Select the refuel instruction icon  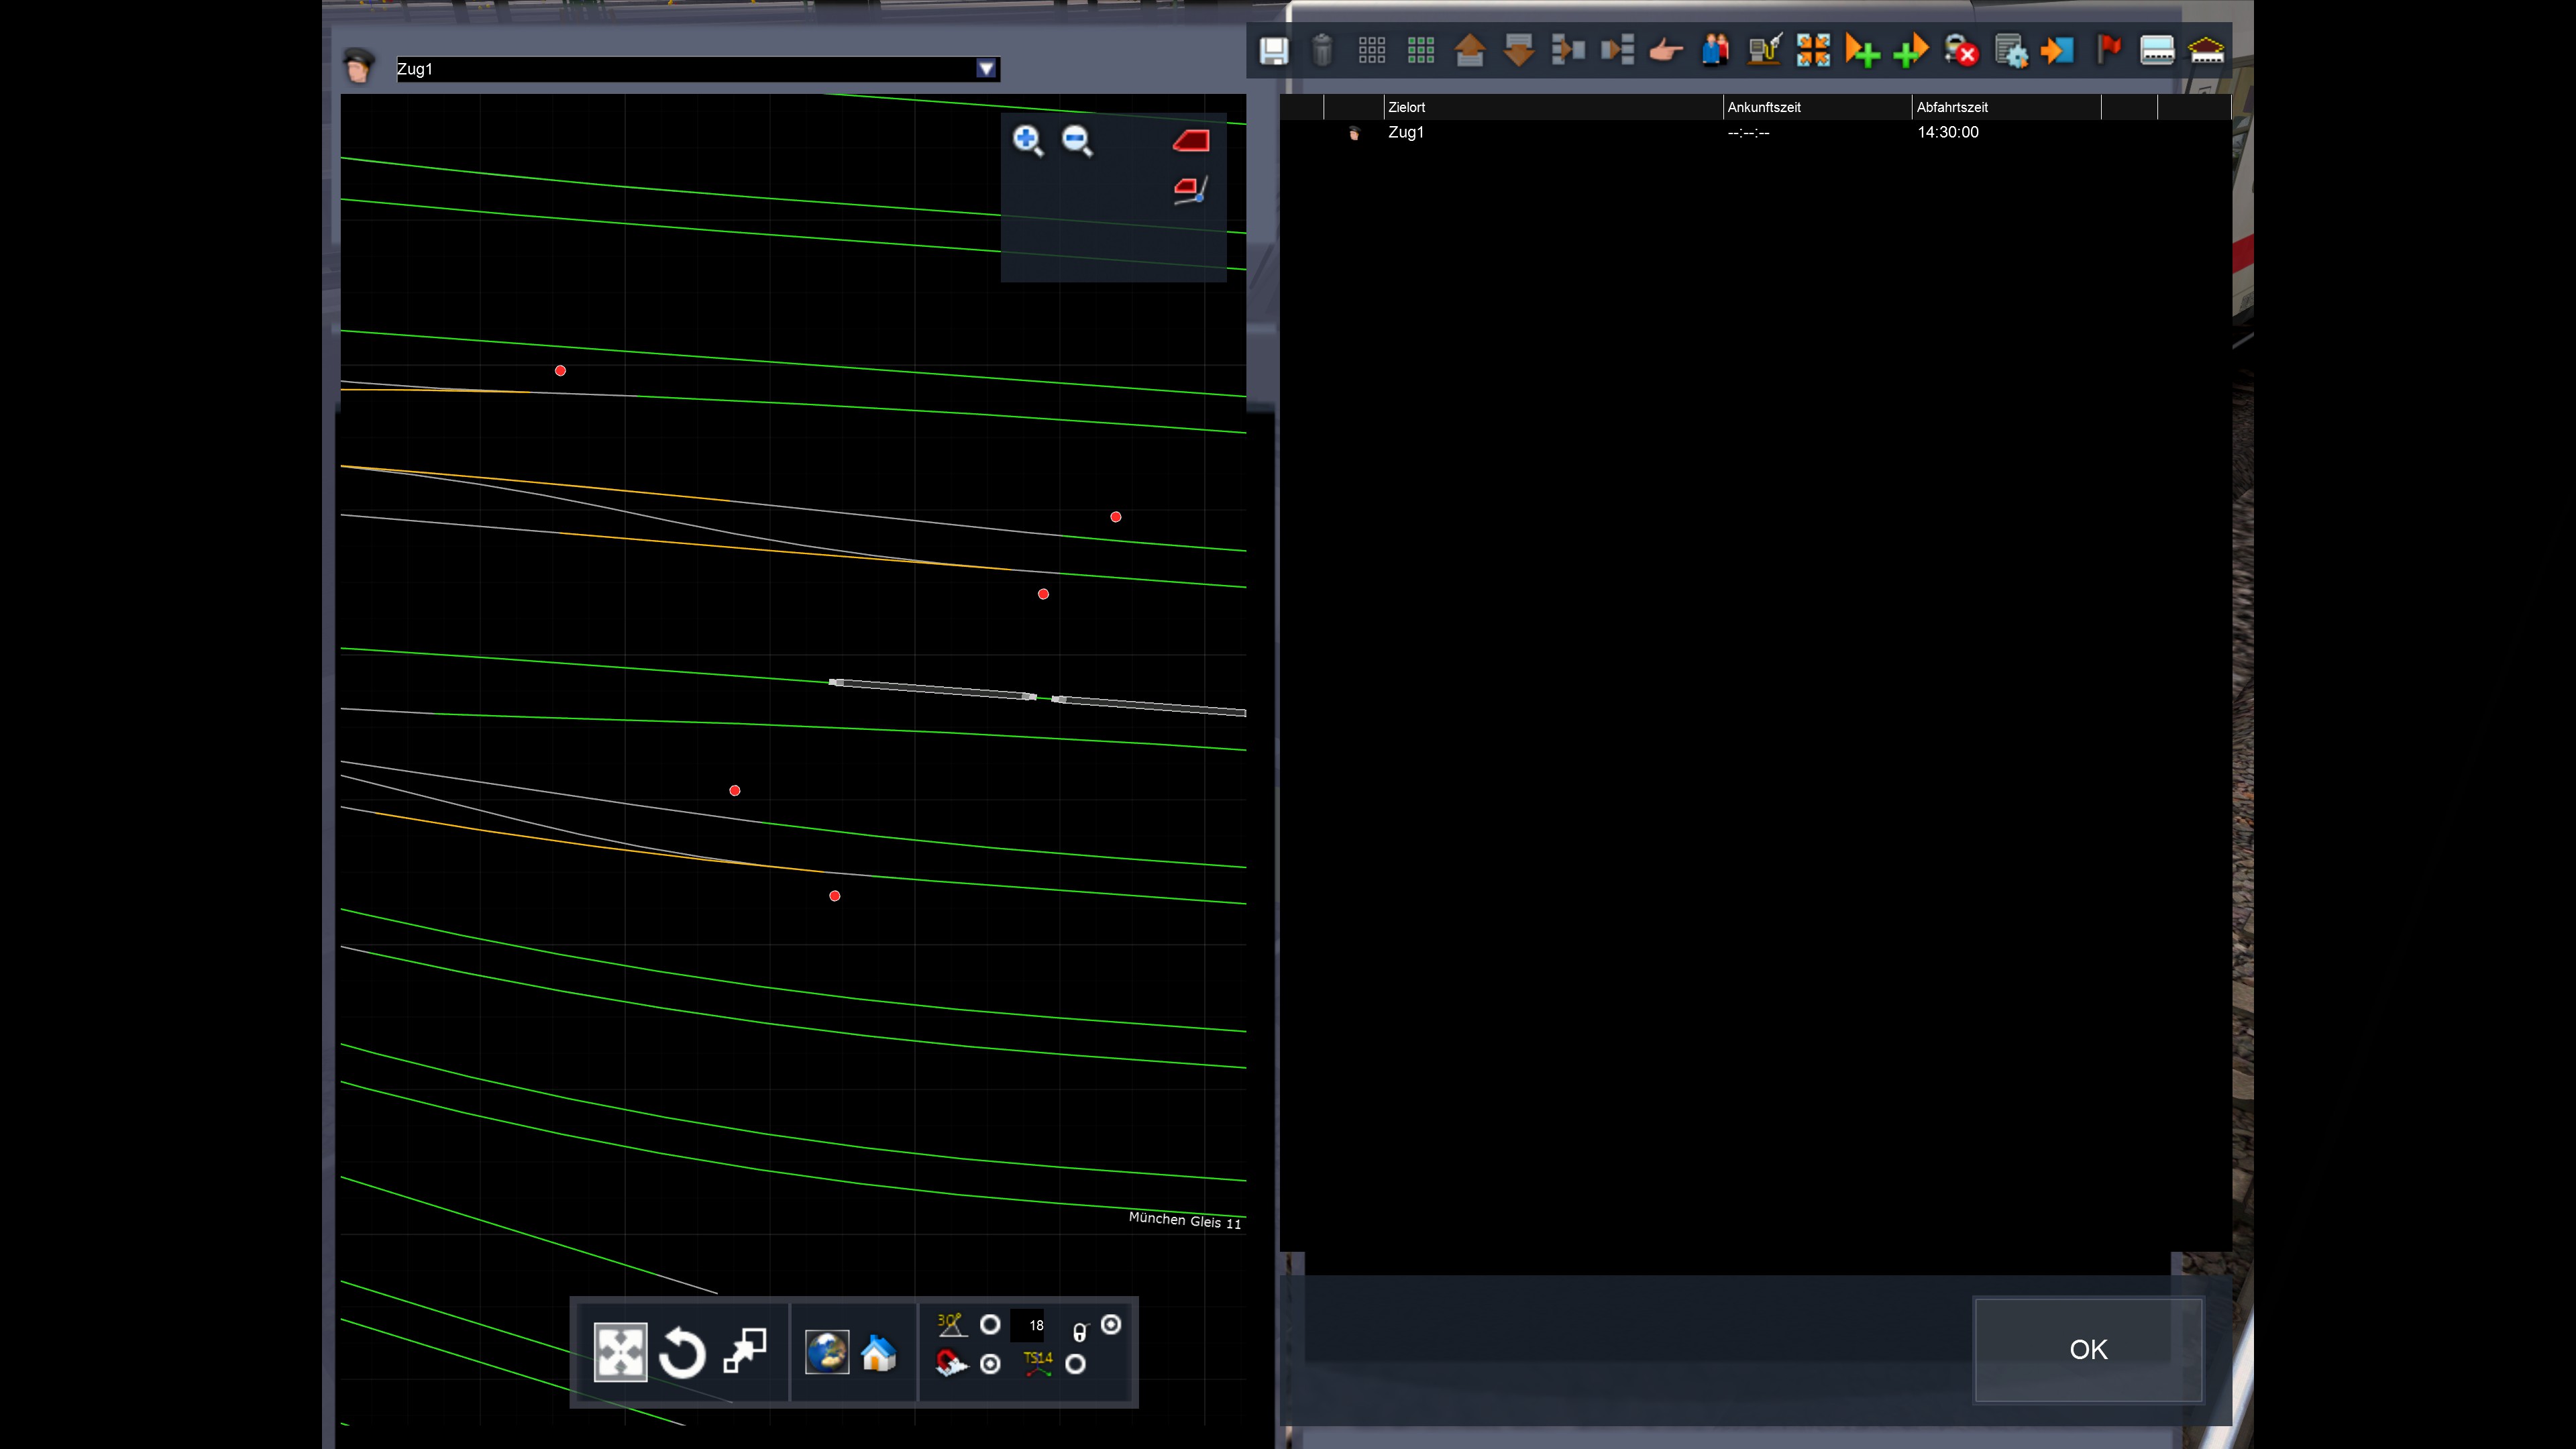(x=1764, y=50)
